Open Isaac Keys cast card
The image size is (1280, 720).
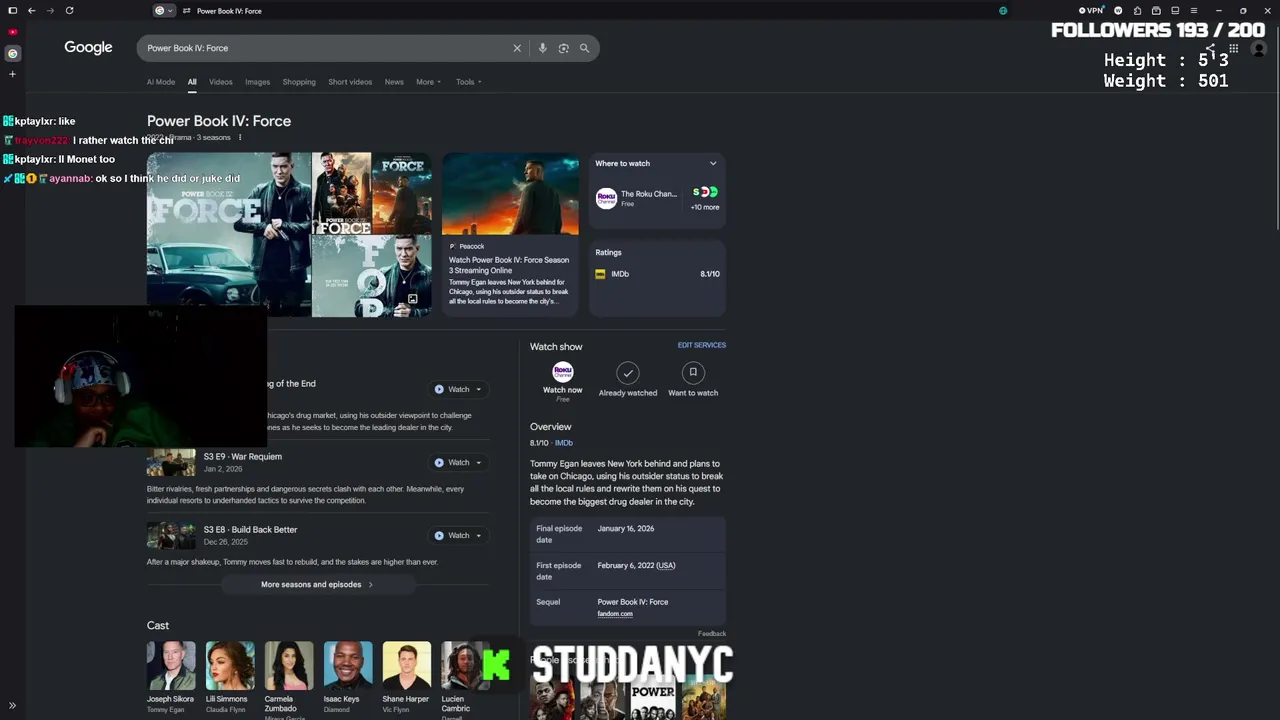pyautogui.click(x=348, y=678)
